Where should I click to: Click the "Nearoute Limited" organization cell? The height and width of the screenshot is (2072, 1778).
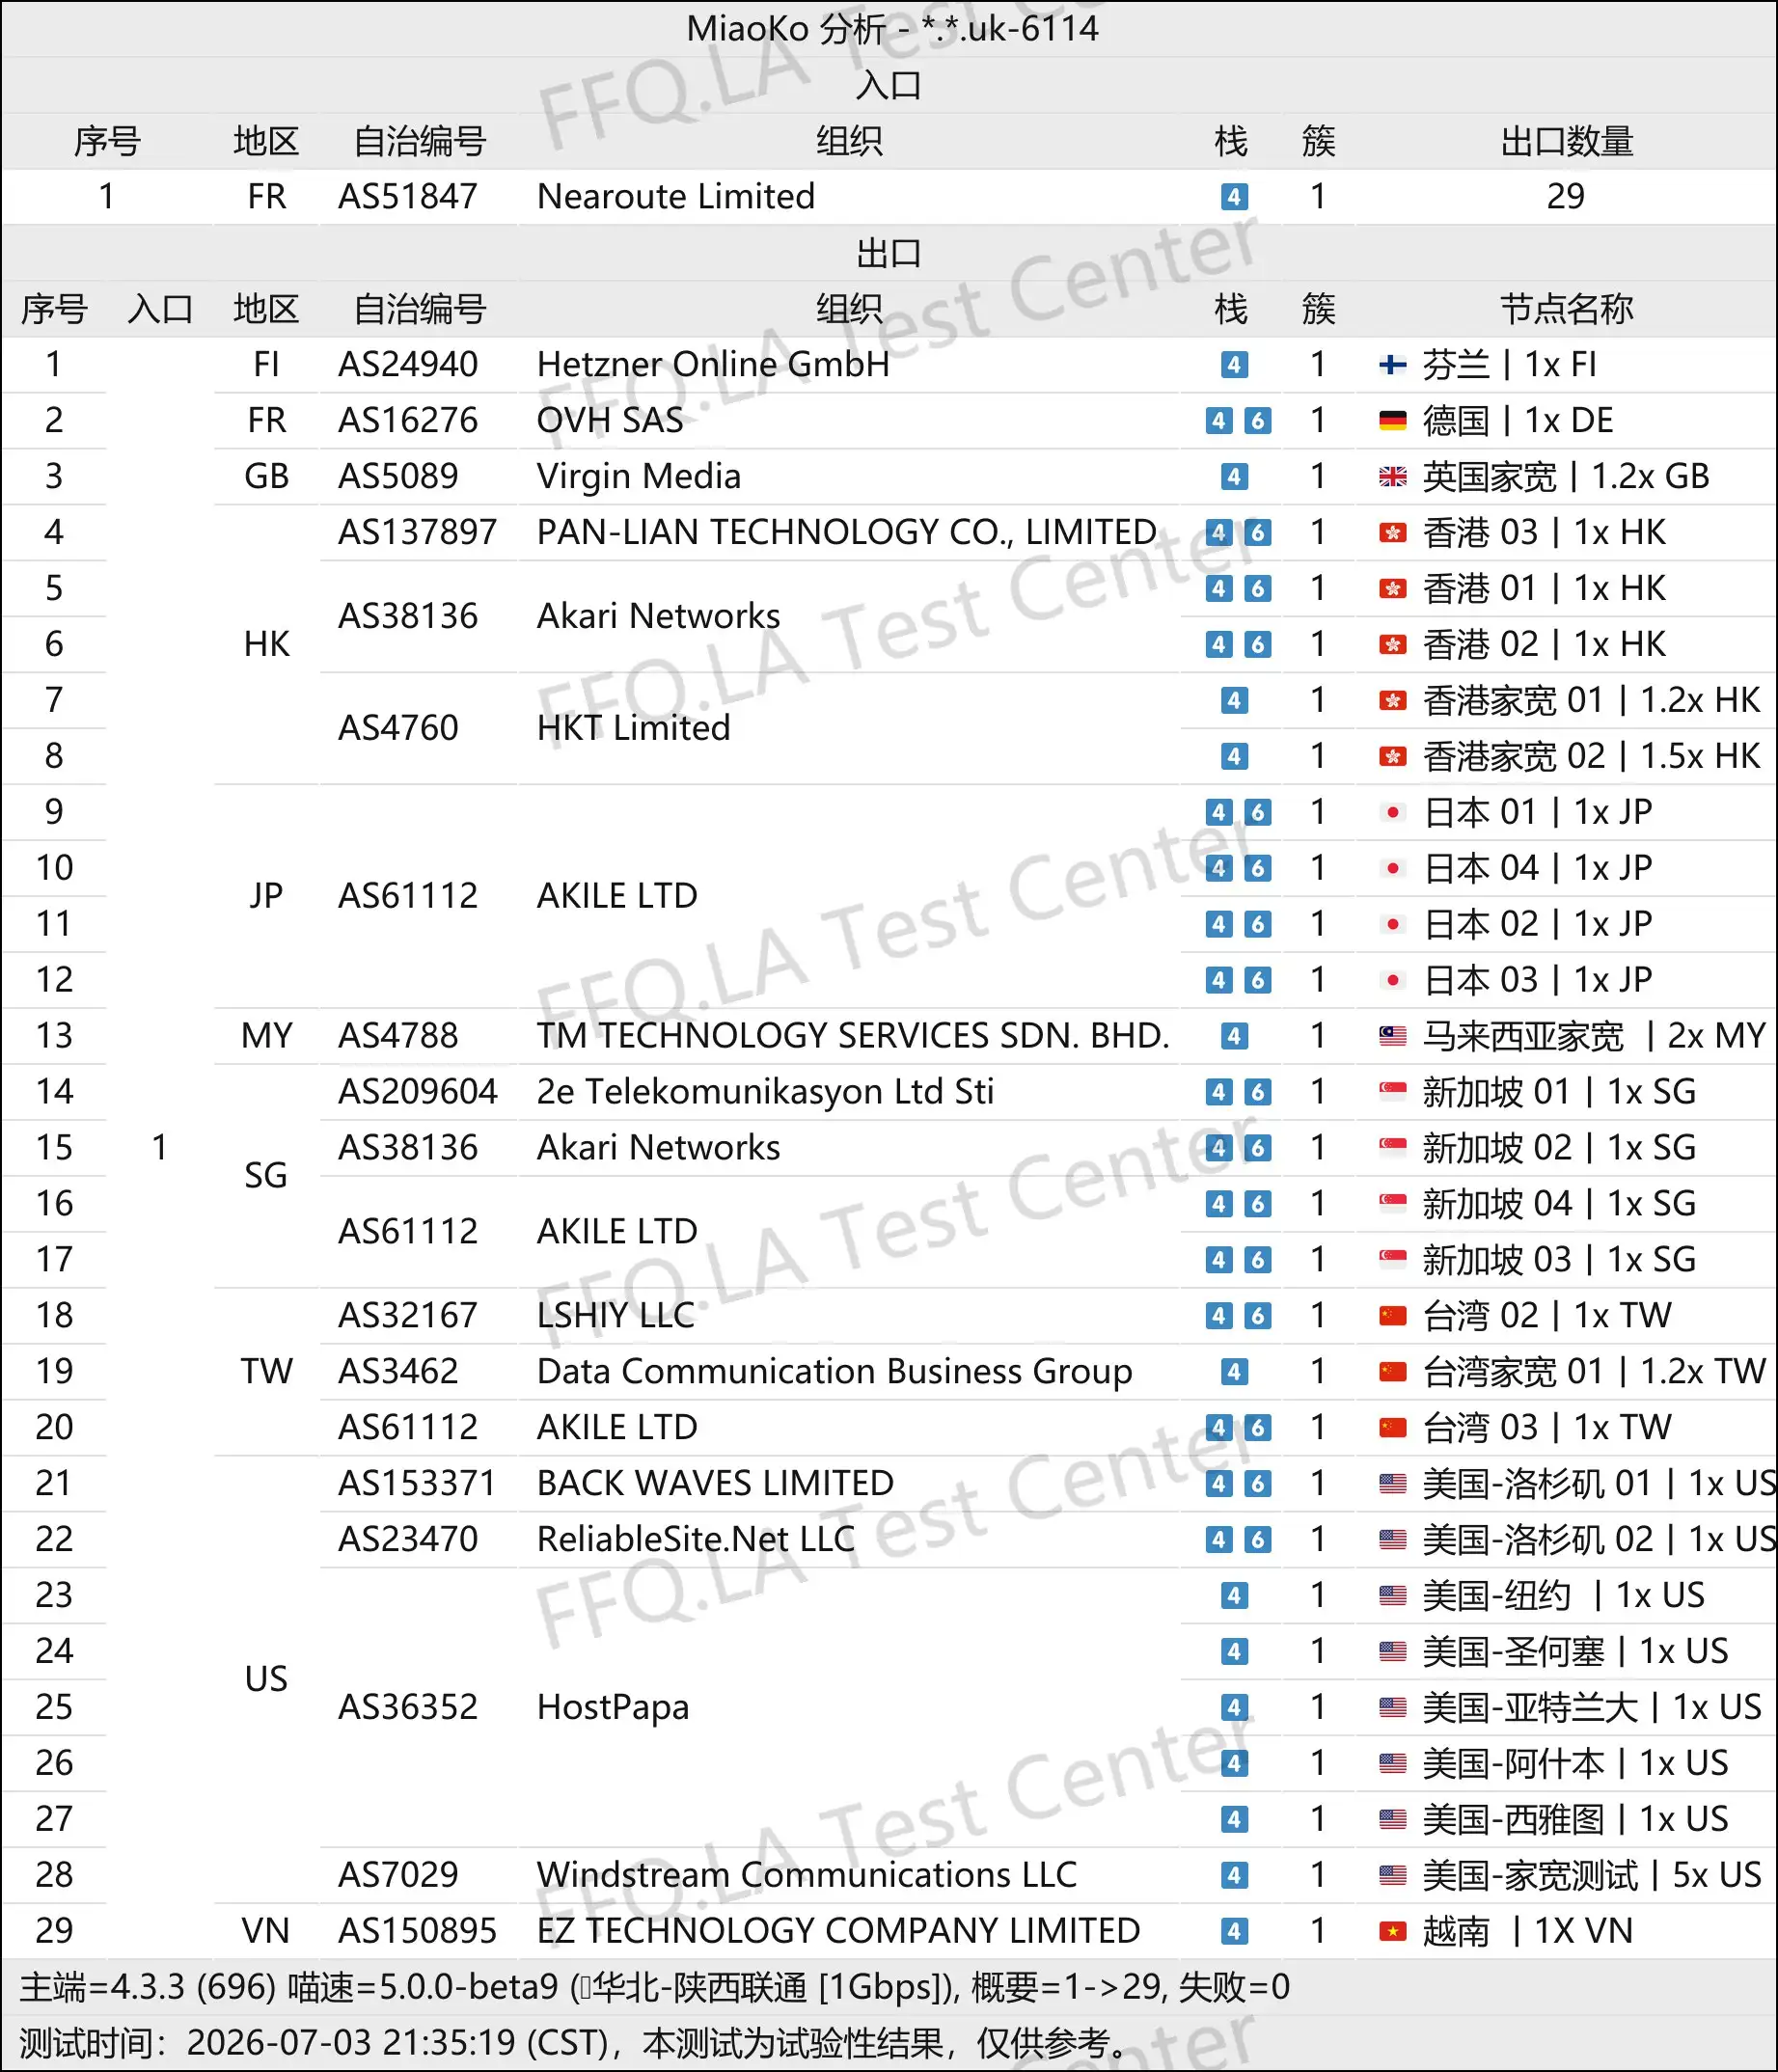(x=676, y=196)
